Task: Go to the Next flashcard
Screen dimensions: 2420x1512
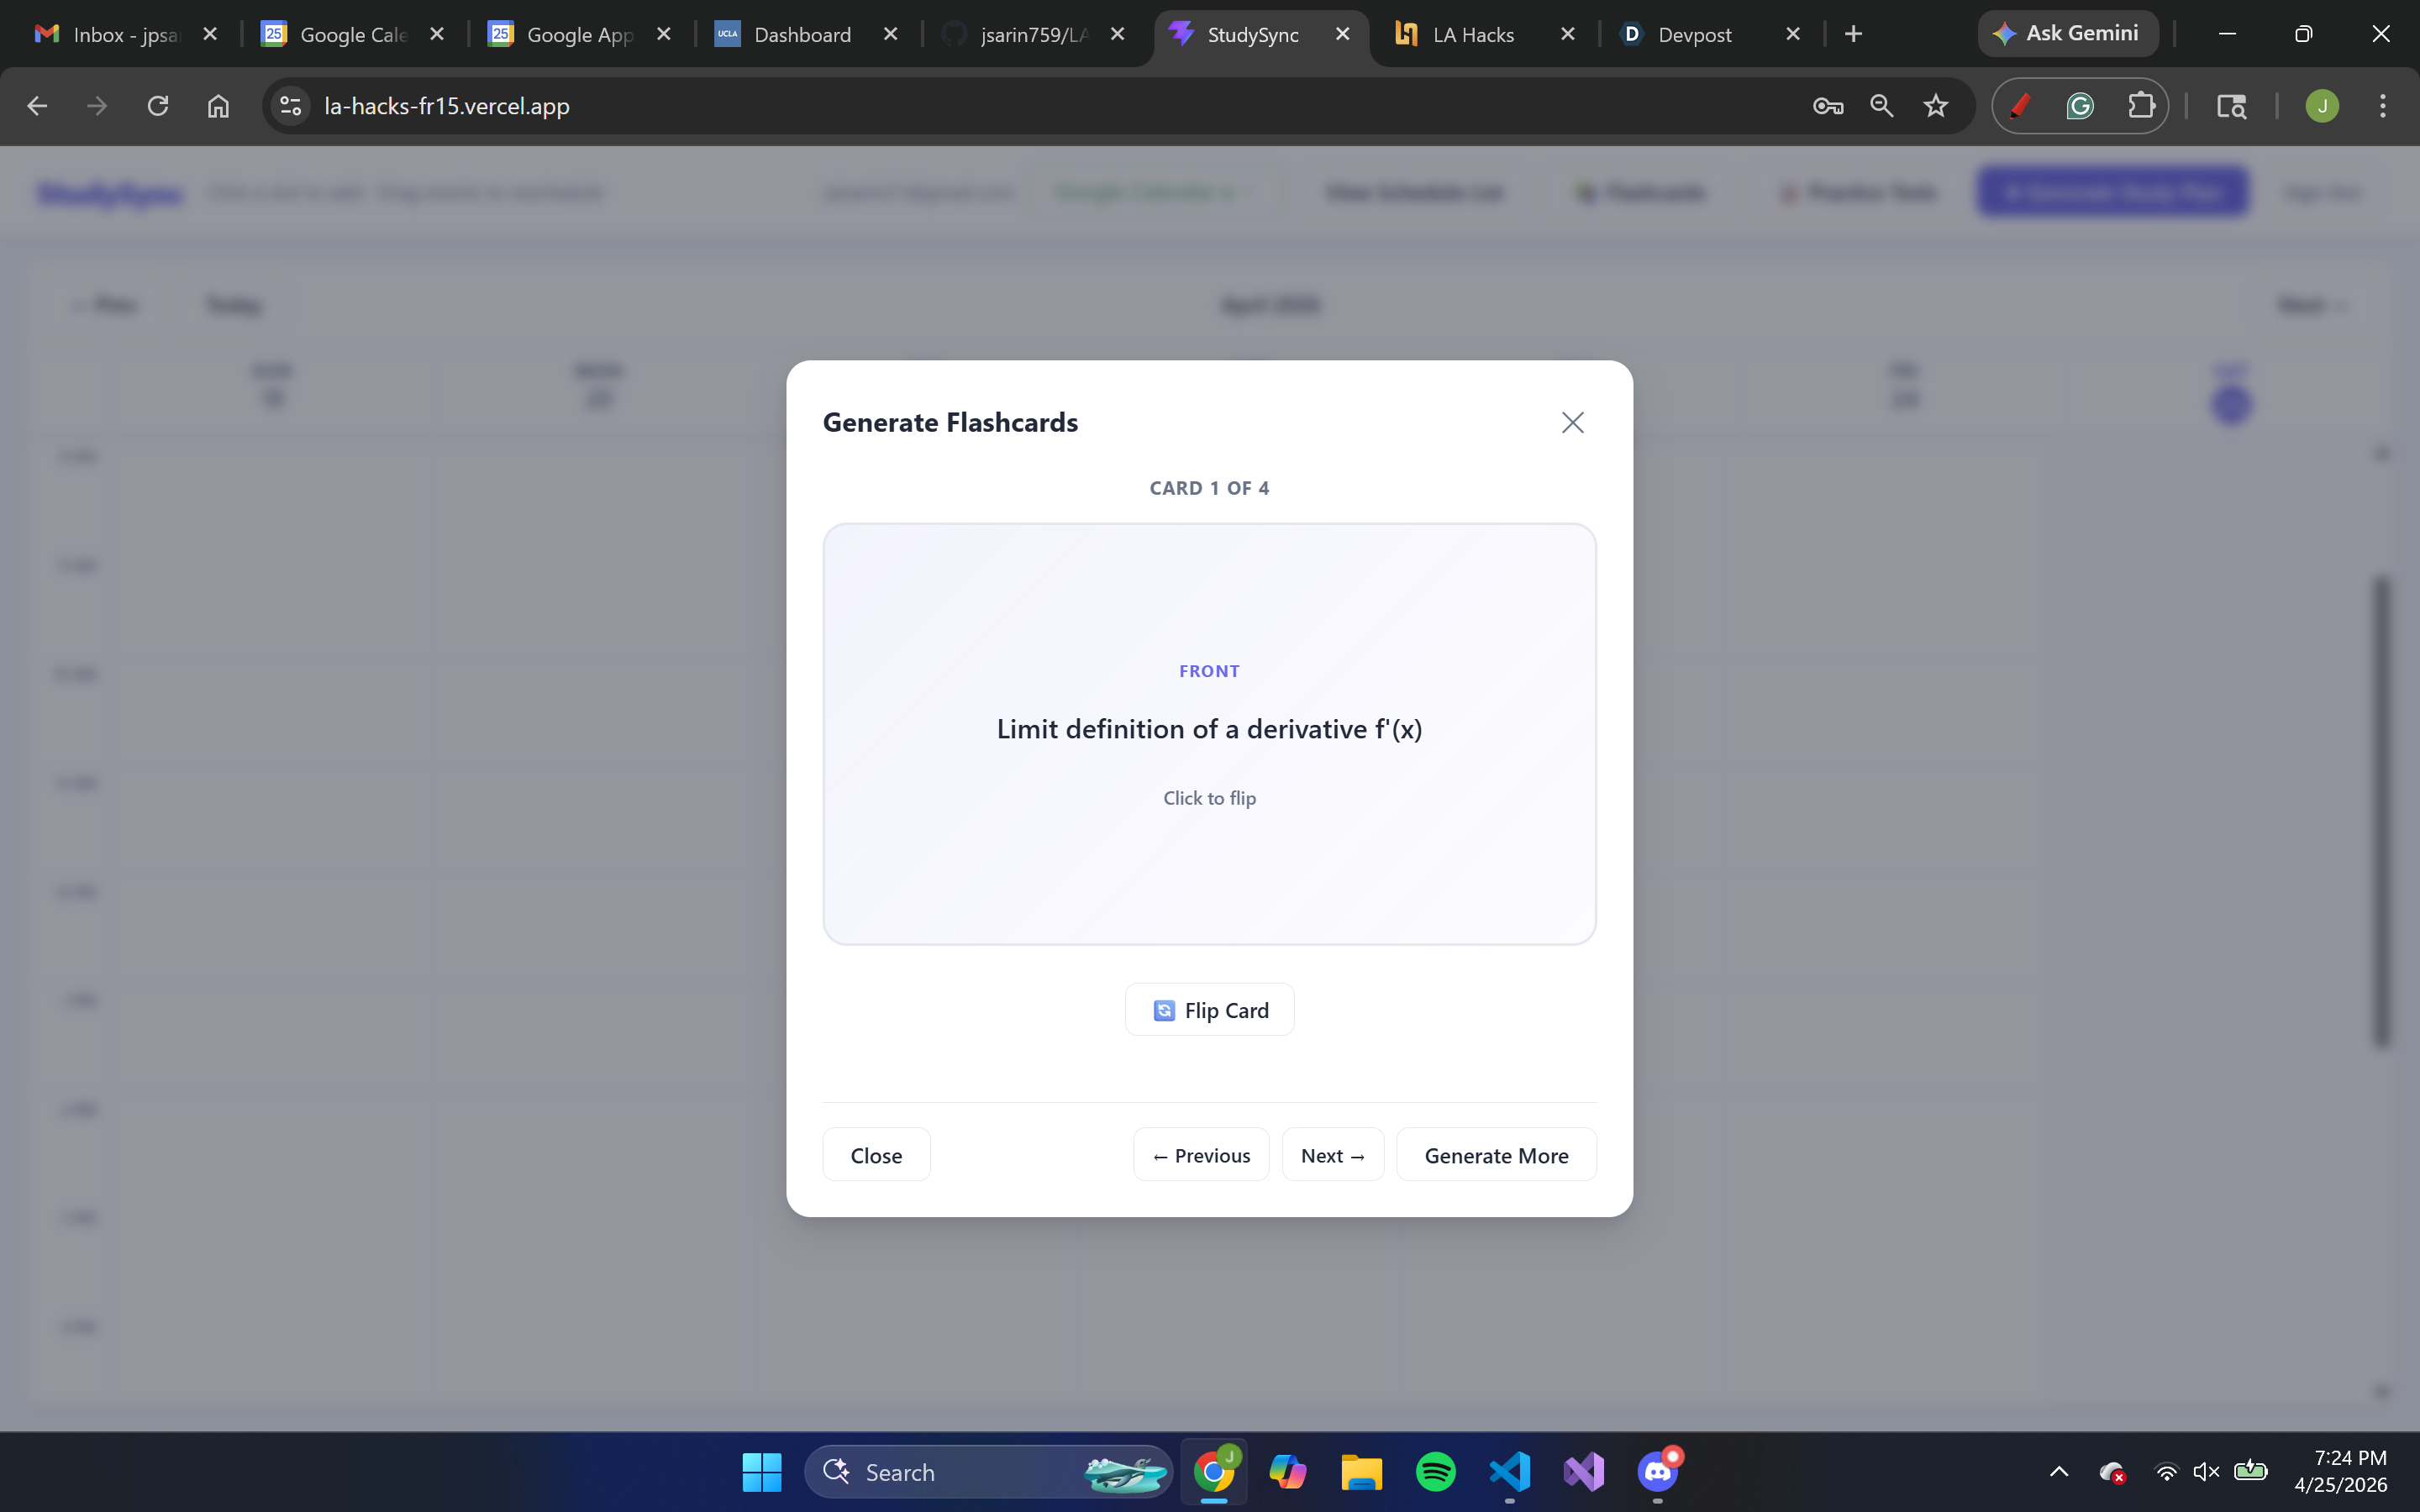Action: click(x=1332, y=1155)
